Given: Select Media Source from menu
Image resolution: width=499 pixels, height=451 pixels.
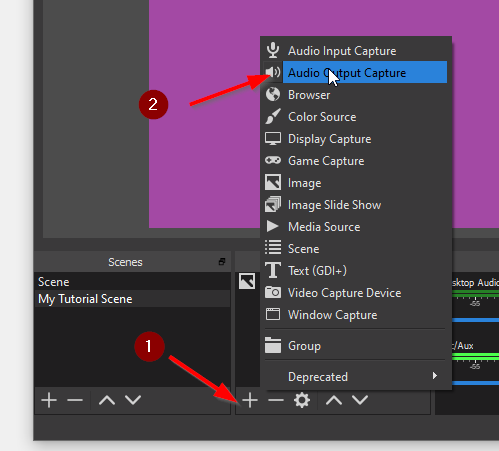Looking at the screenshot, I should point(356,227).
